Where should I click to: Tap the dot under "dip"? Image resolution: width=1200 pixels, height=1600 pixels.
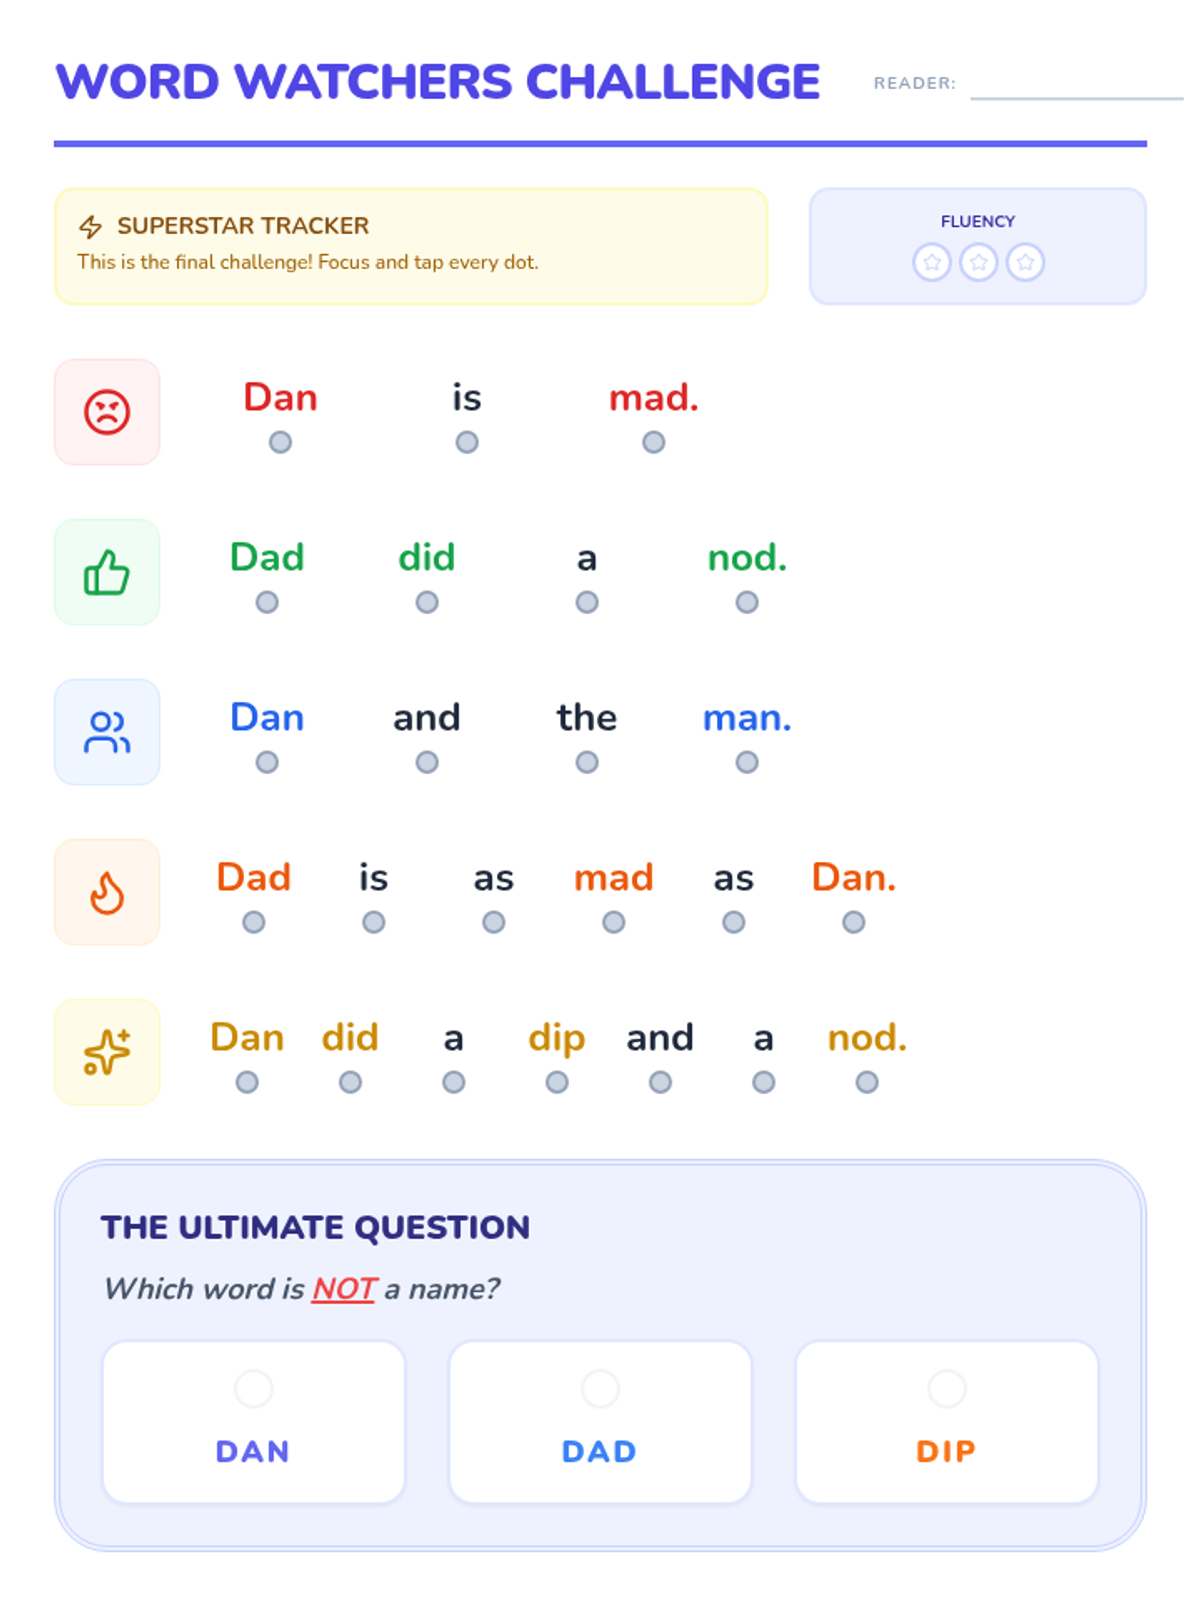point(557,1082)
